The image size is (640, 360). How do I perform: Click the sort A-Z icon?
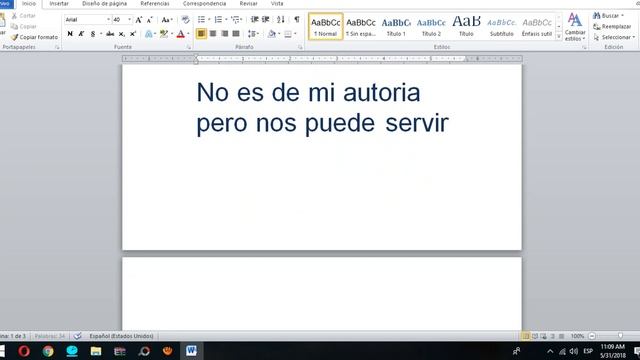pyautogui.click(x=280, y=20)
